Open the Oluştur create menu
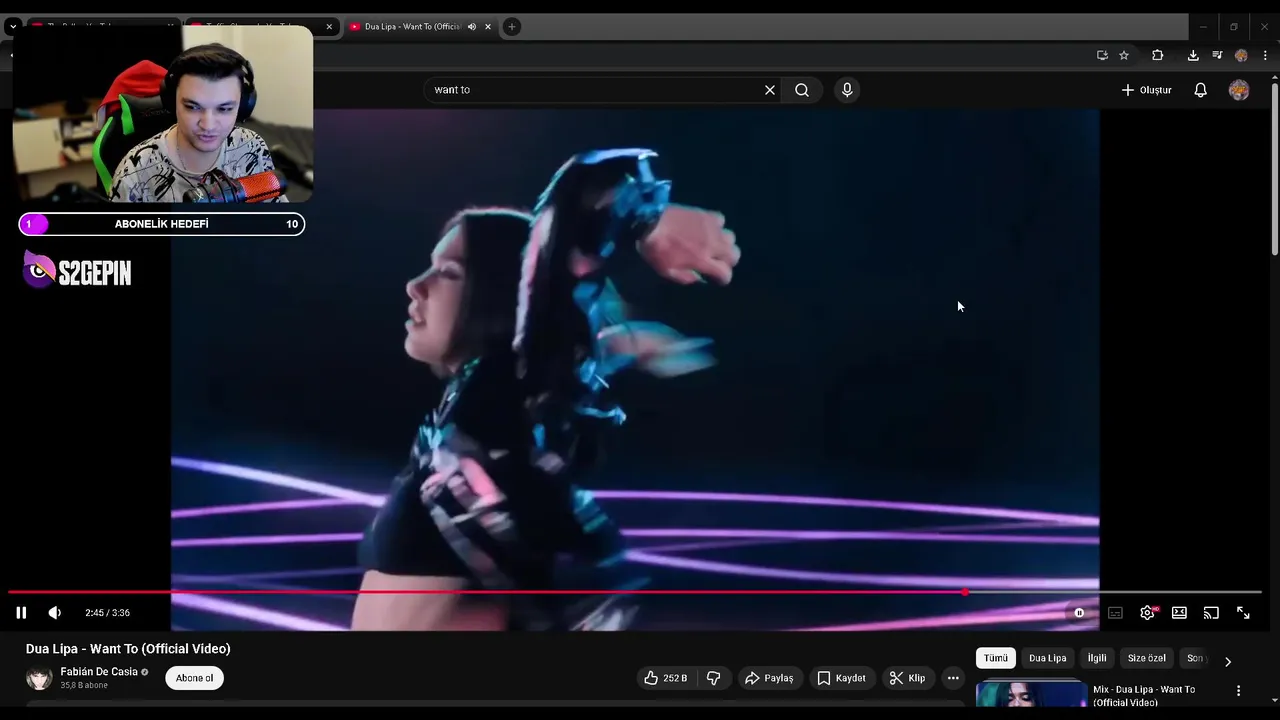 [x=1146, y=90]
